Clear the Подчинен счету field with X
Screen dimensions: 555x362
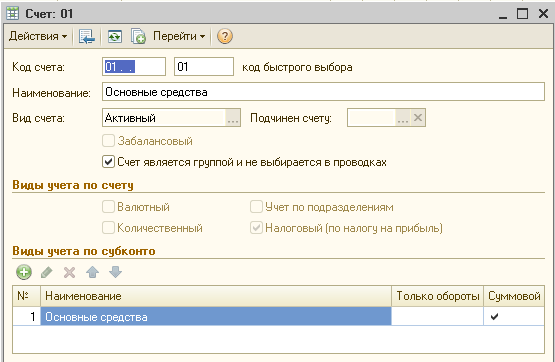pos(418,117)
